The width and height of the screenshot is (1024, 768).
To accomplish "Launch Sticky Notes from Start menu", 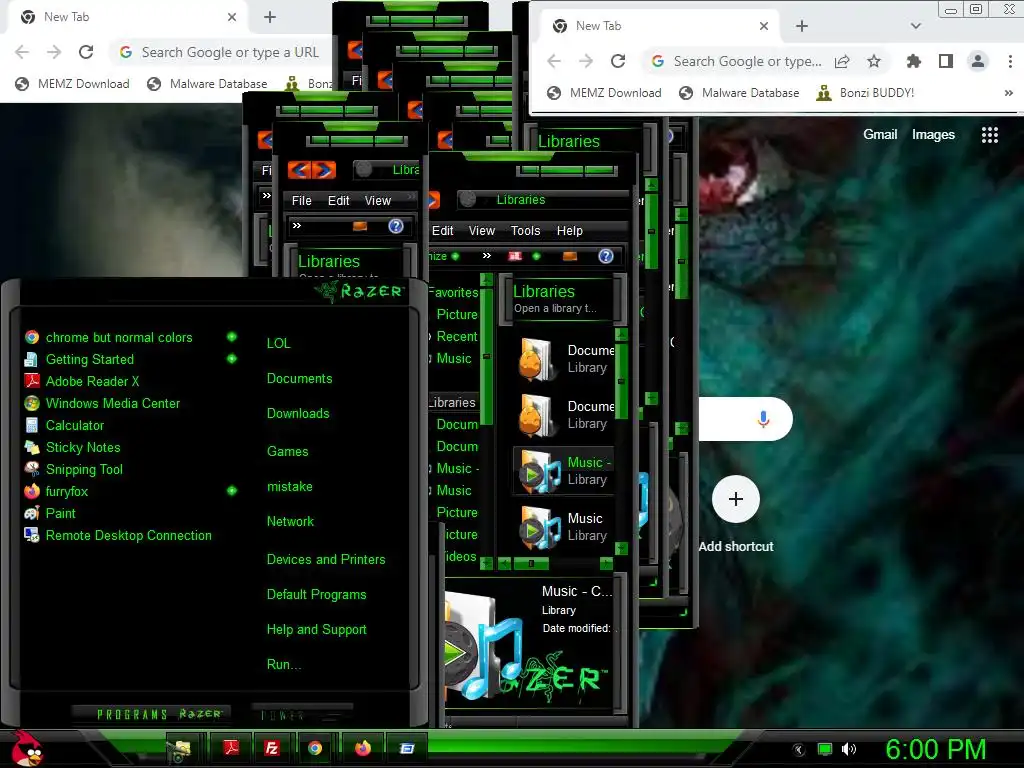I will coord(72,447).
